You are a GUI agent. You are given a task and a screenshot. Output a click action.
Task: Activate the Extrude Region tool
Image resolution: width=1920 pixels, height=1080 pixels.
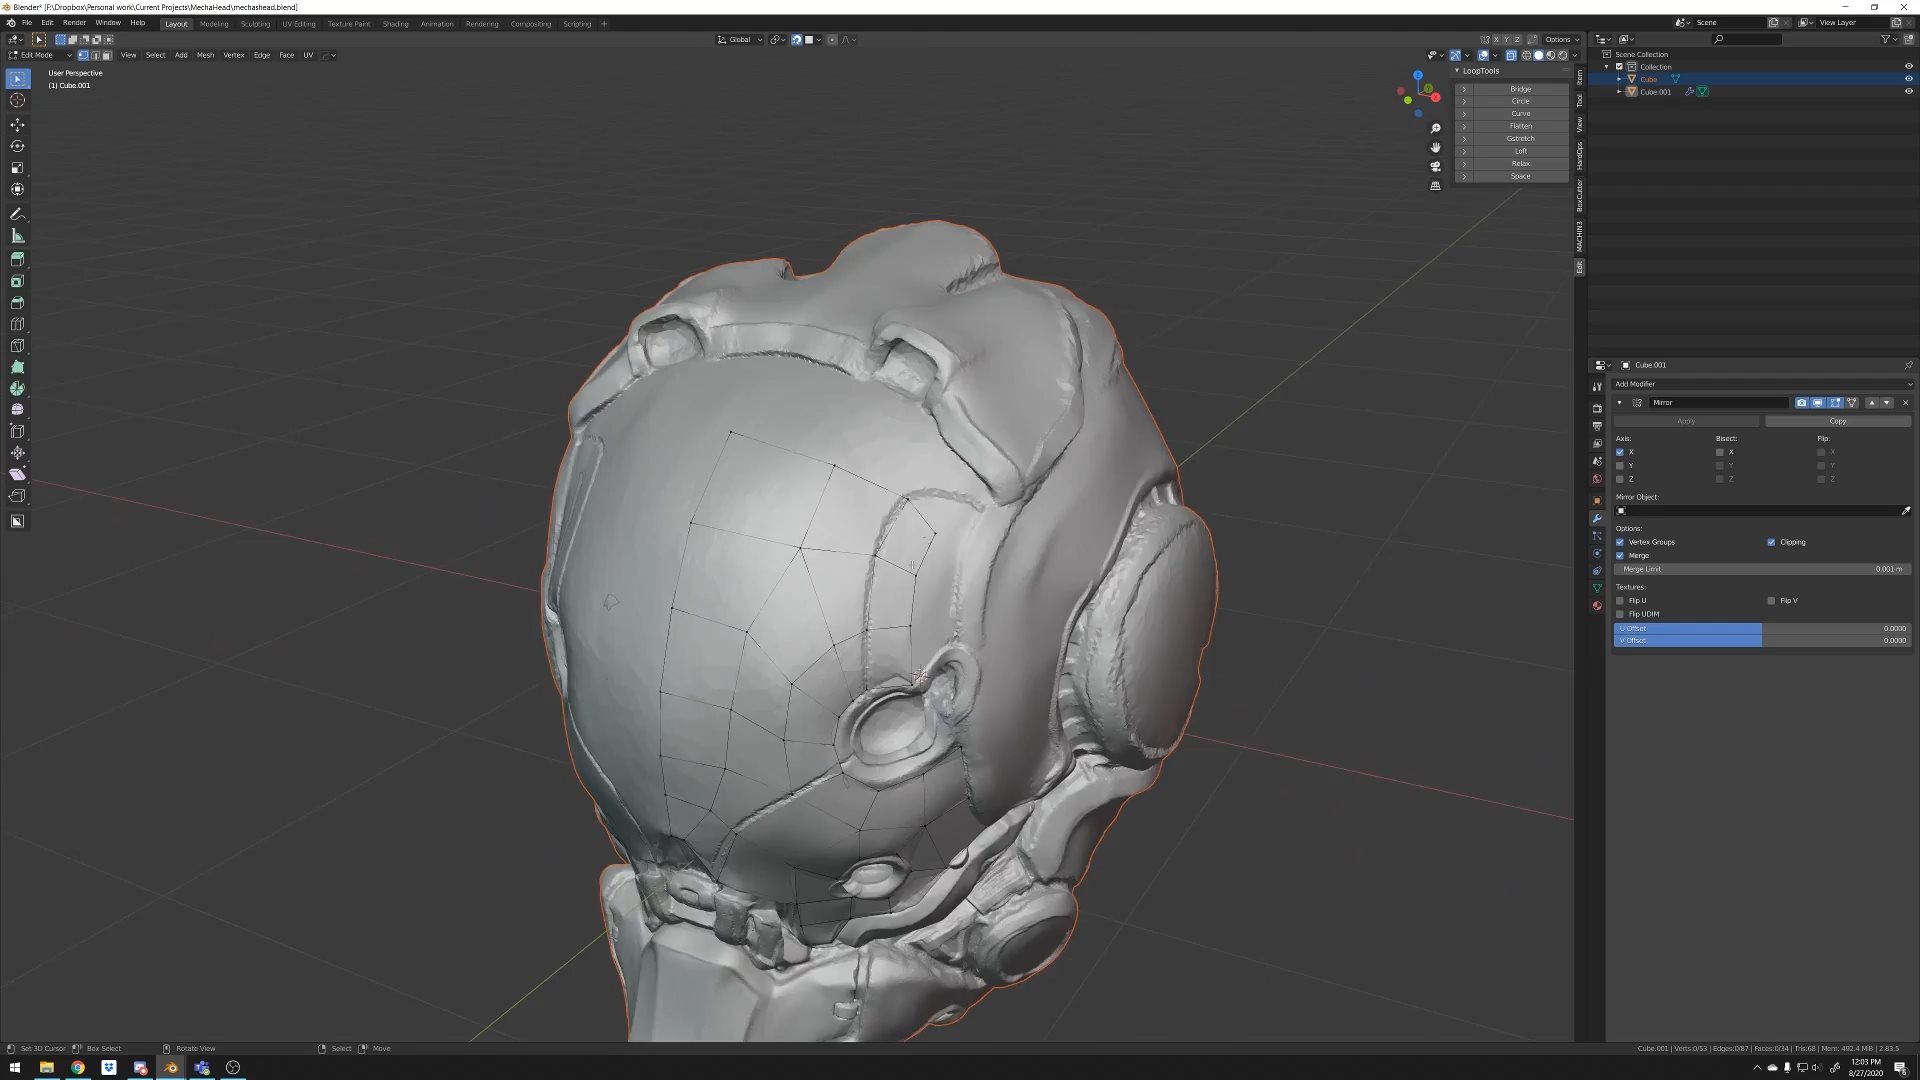click(x=17, y=259)
